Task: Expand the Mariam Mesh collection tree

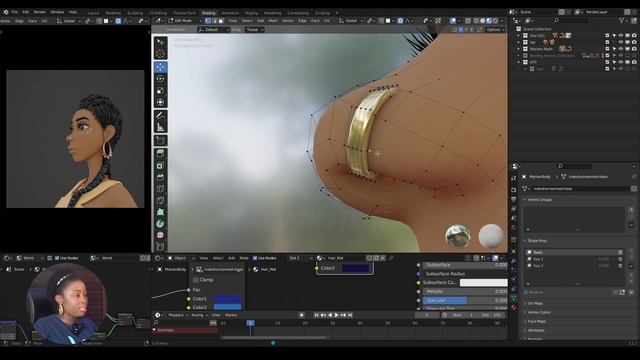Action: [x=519, y=49]
